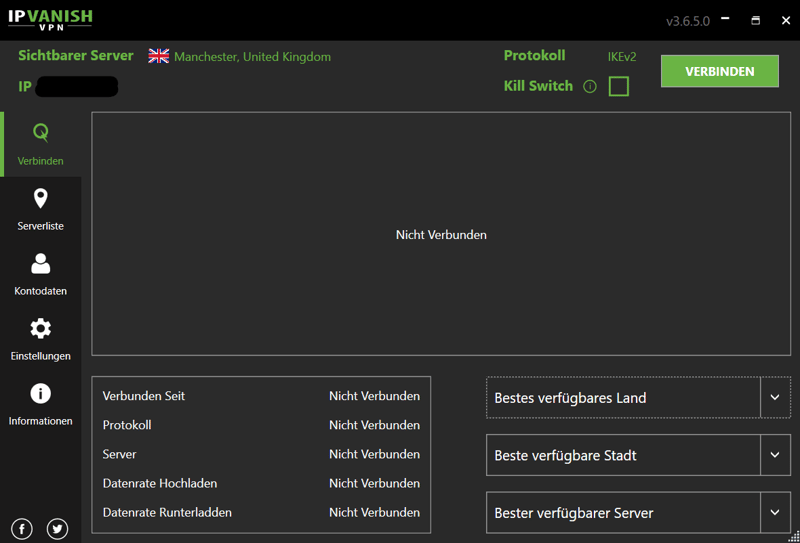Screen dimensions: 800x543
Task: Open the Twitter icon link
Action: tap(57, 529)
